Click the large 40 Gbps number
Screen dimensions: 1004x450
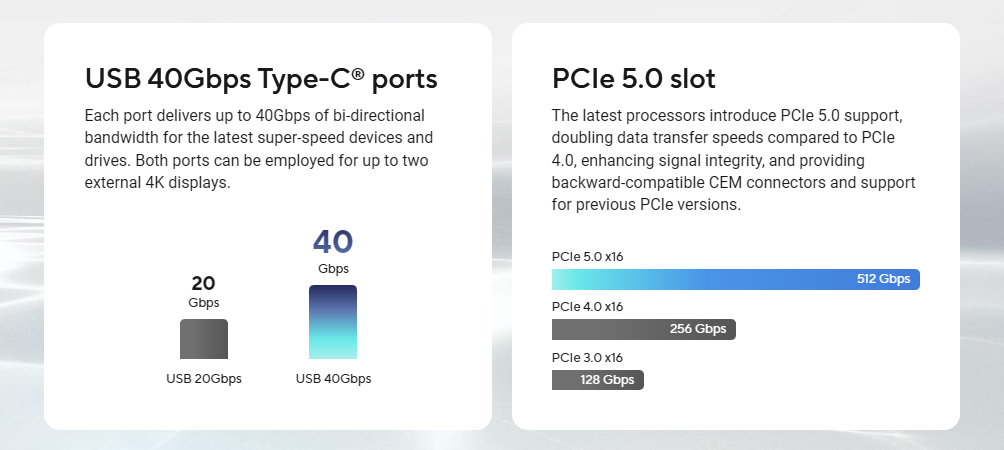pyautogui.click(x=333, y=242)
